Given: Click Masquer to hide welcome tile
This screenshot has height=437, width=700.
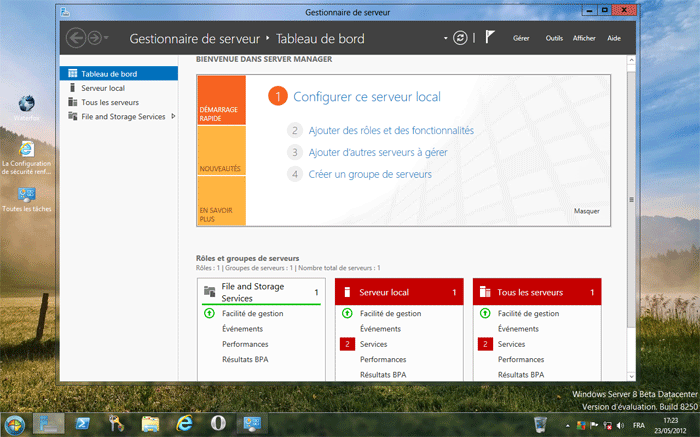Looking at the screenshot, I should point(587,211).
